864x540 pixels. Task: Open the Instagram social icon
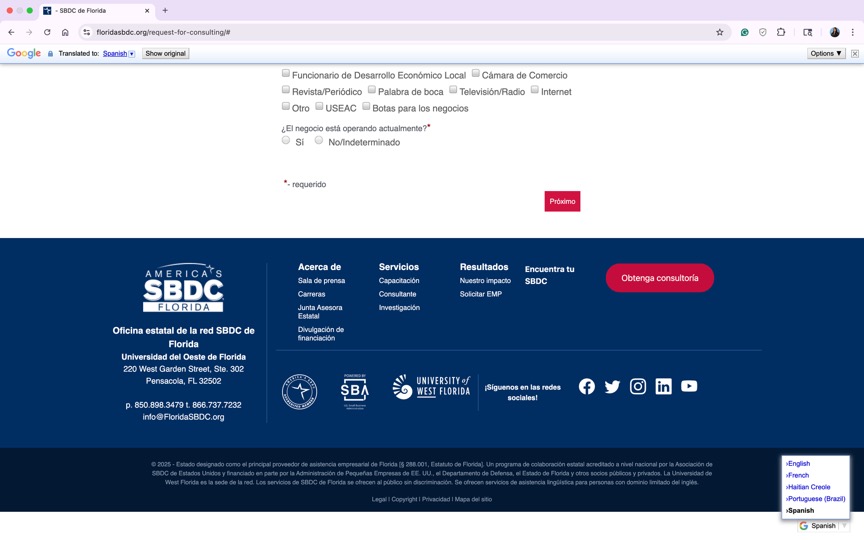click(638, 387)
